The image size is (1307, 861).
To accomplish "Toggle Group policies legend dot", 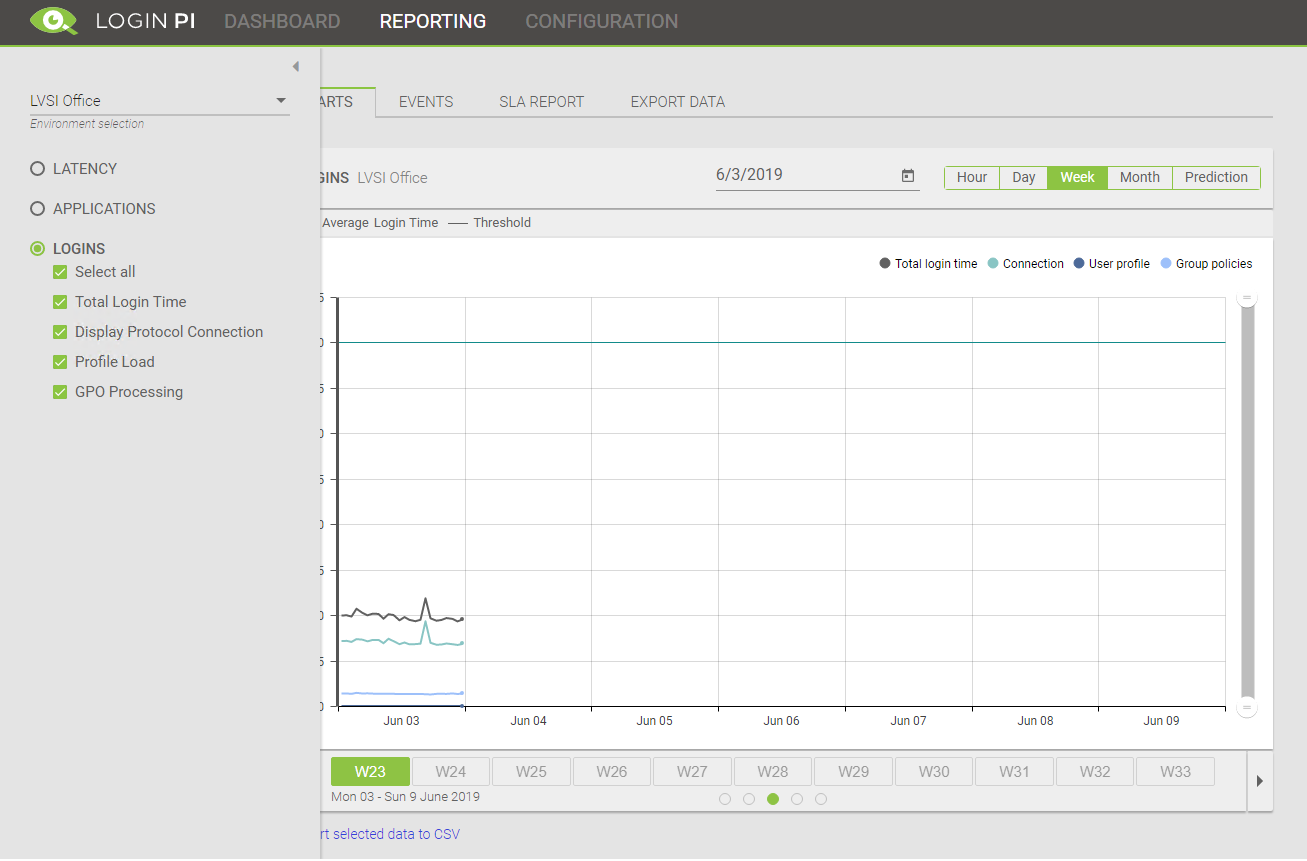I will coord(1166,264).
